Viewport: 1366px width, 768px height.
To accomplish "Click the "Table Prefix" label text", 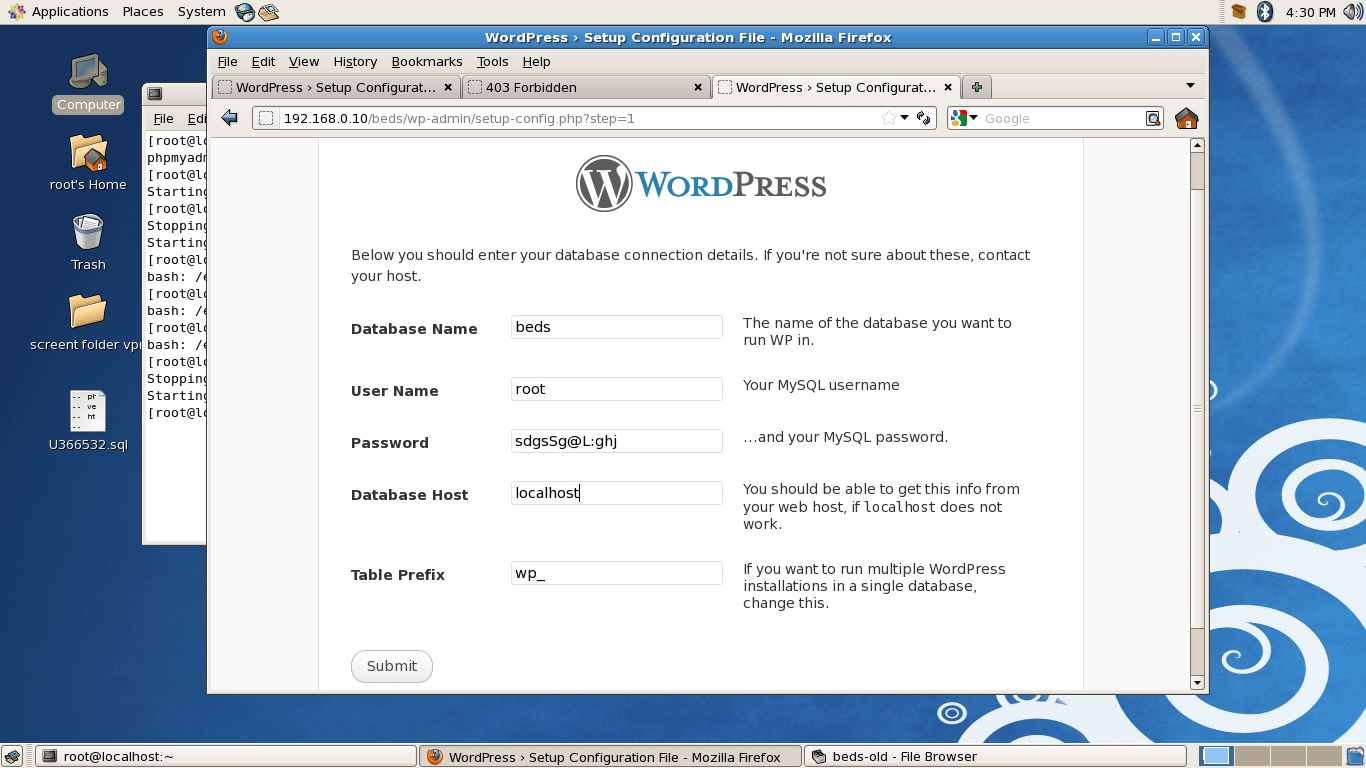I will pyautogui.click(x=398, y=575).
